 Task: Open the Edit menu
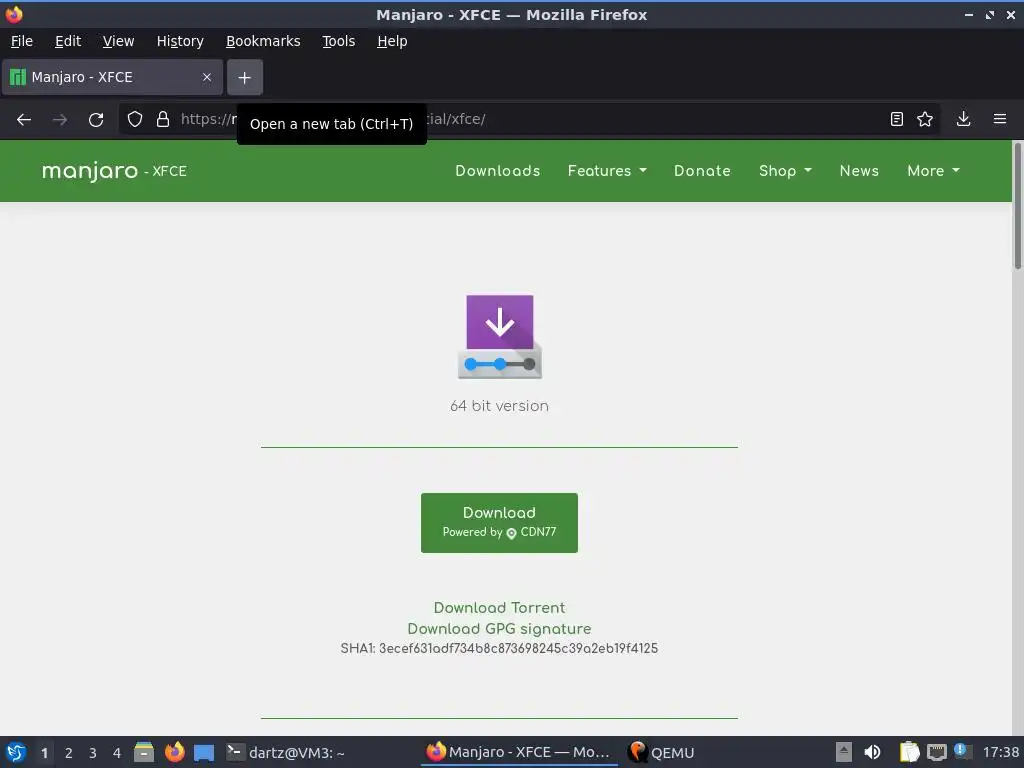click(68, 41)
